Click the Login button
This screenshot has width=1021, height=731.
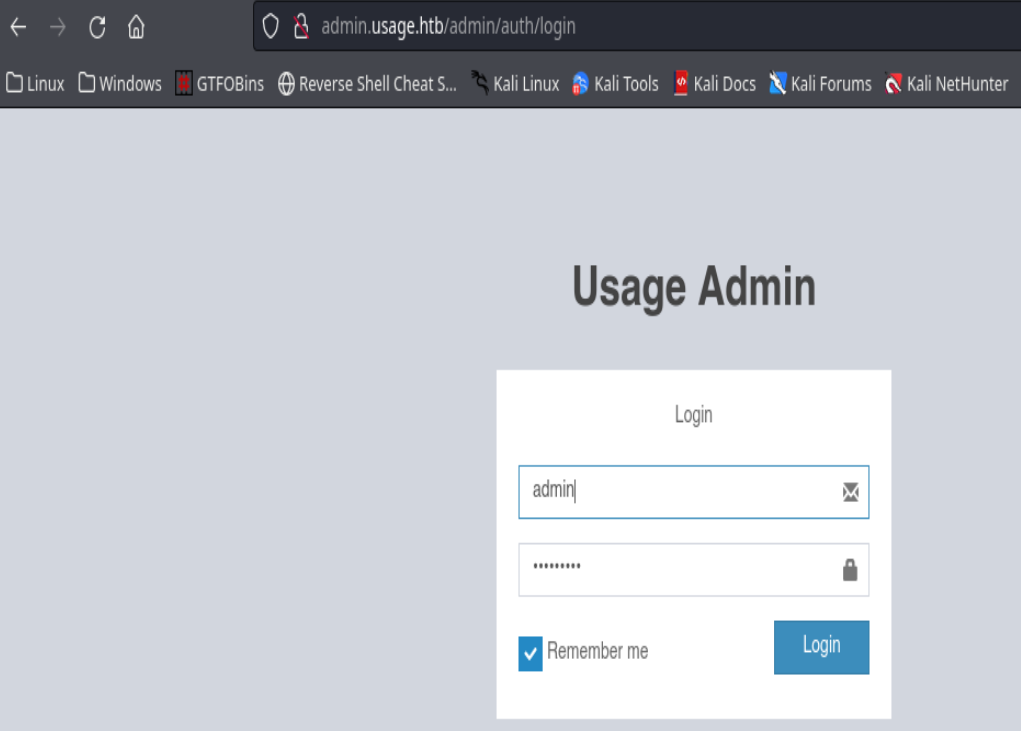[821, 647]
